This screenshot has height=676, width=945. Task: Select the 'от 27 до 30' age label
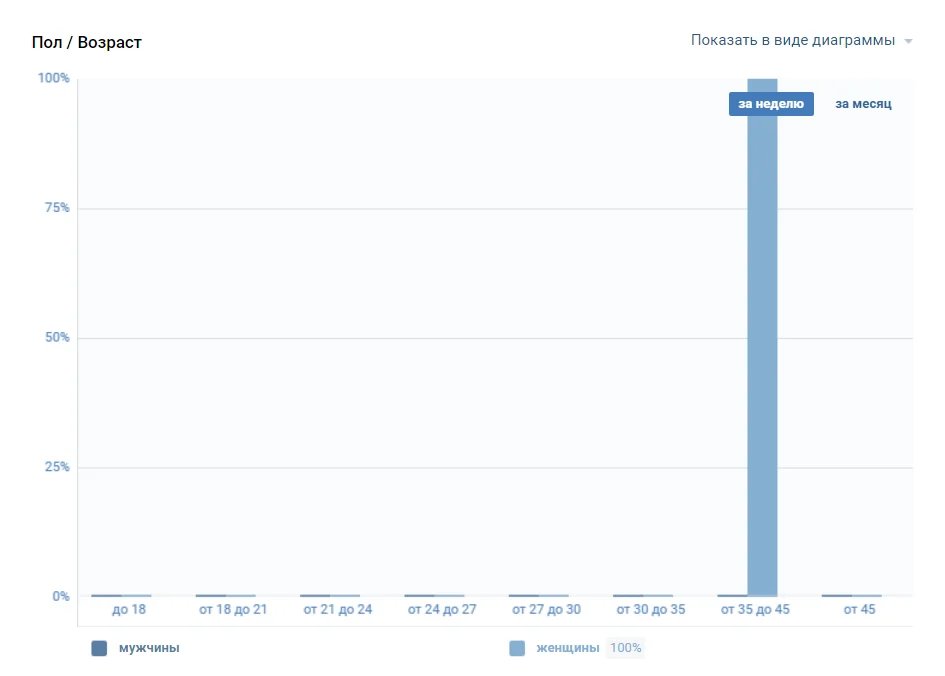click(546, 609)
